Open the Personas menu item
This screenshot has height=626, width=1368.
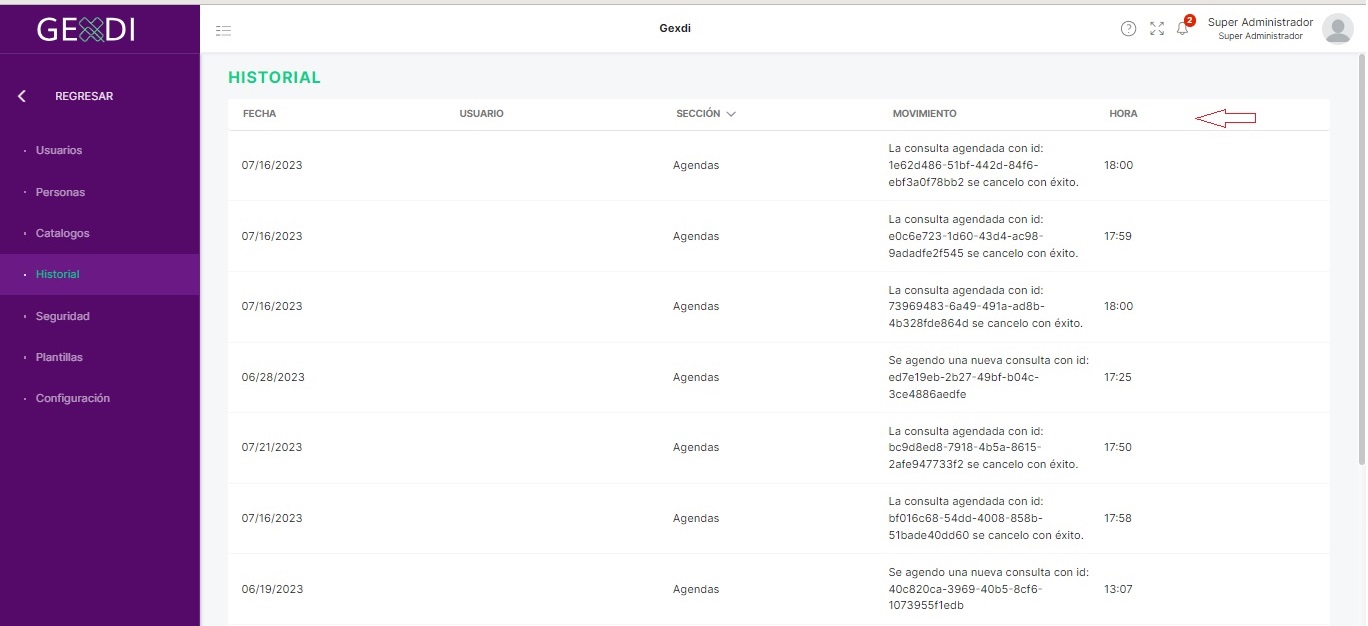pyautogui.click(x=60, y=192)
